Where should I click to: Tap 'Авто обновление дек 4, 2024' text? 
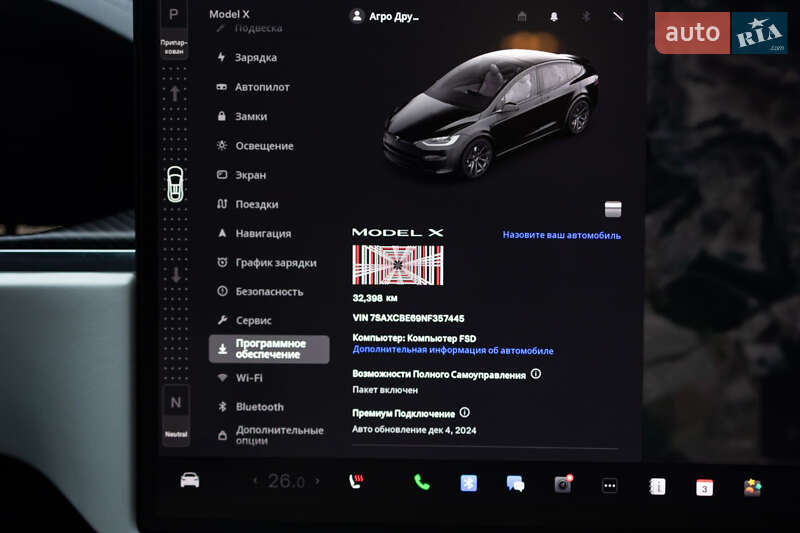414,430
